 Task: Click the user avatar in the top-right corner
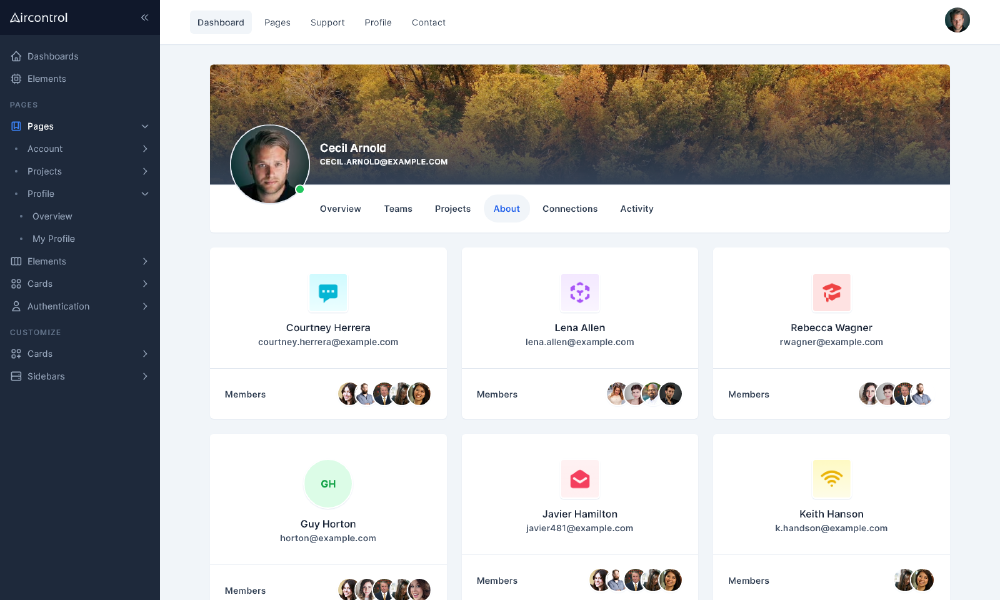pos(957,19)
